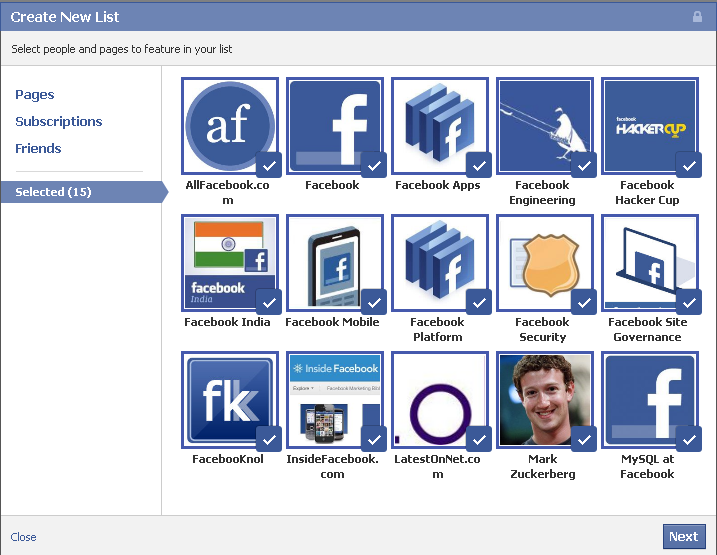Select the FacebooKnol 'fk' icon
The height and width of the screenshot is (555, 717).
point(230,400)
